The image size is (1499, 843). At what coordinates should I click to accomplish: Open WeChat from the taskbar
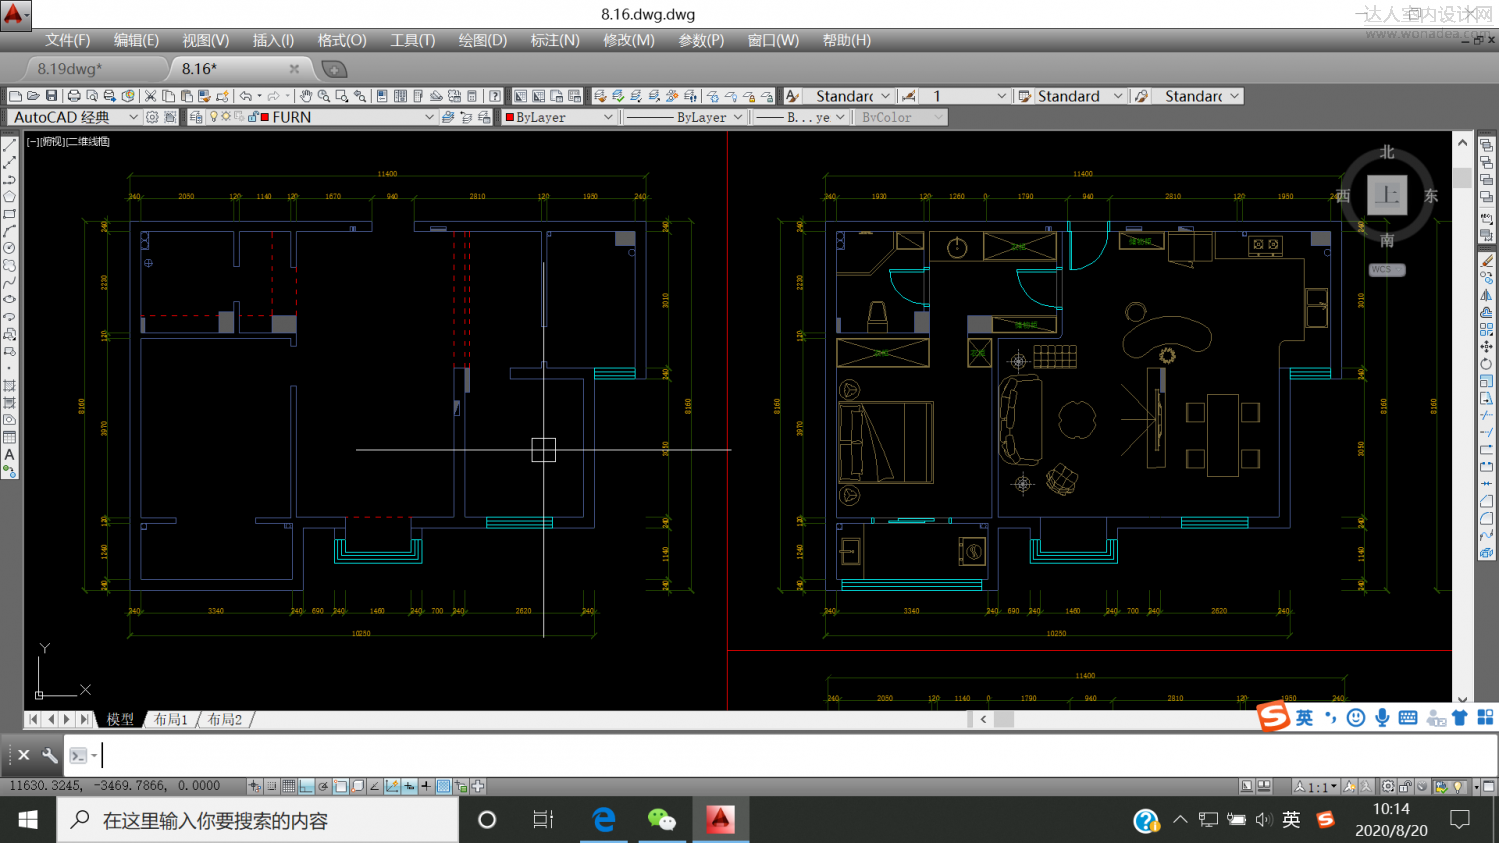[x=662, y=820]
